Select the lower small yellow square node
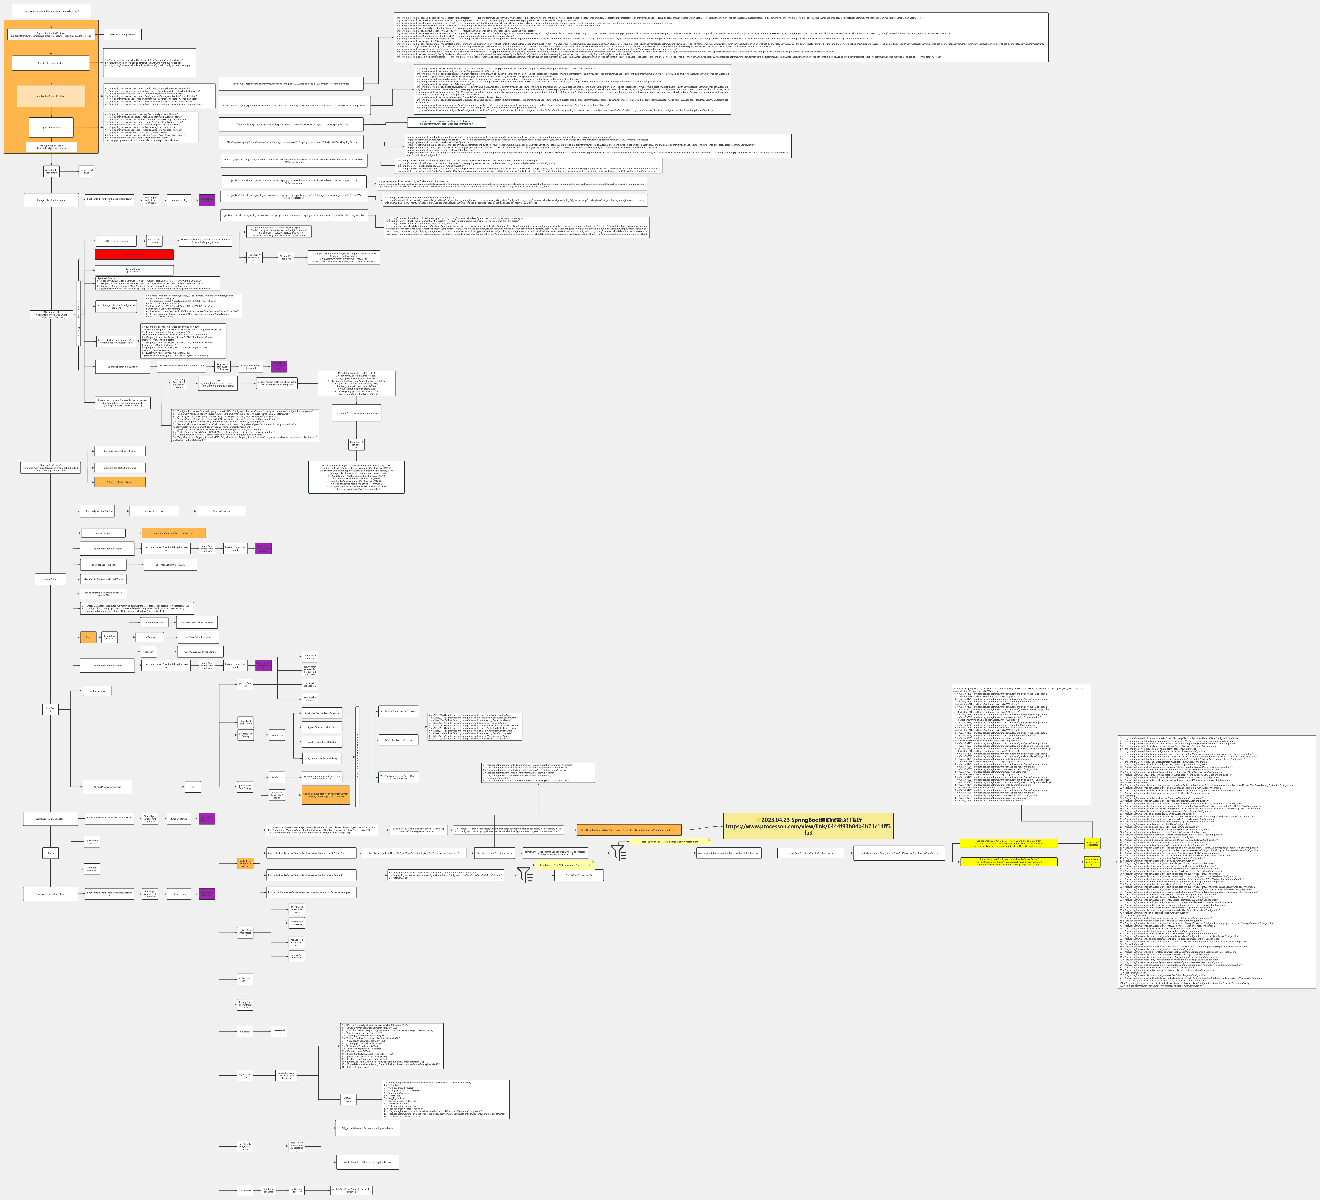Viewport: 1320px width, 1200px height. (1092, 861)
